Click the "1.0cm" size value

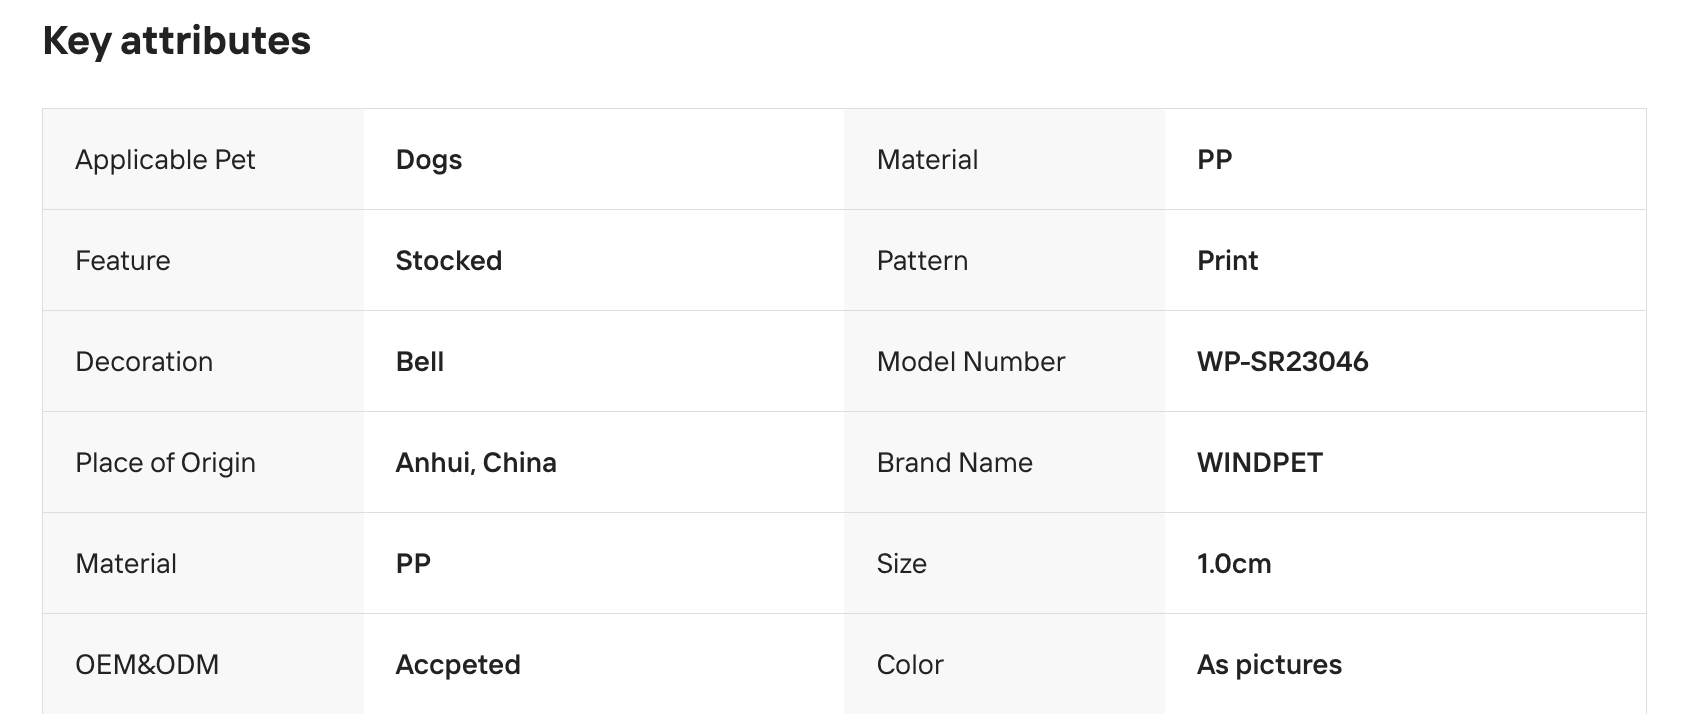click(x=1234, y=564)
